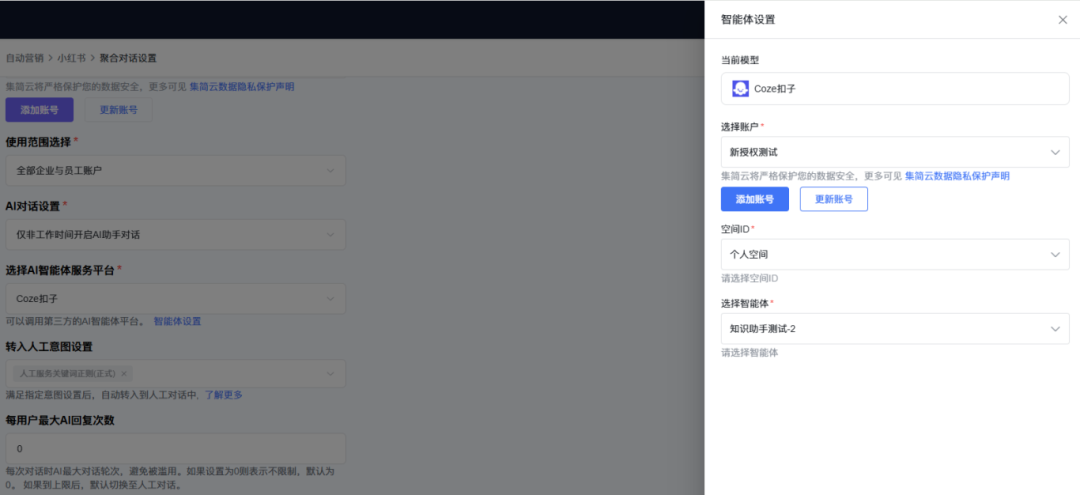Click 聚合对话设置 in the breadcrumb
Screen dimensions: 1080x495
(127, 58)
